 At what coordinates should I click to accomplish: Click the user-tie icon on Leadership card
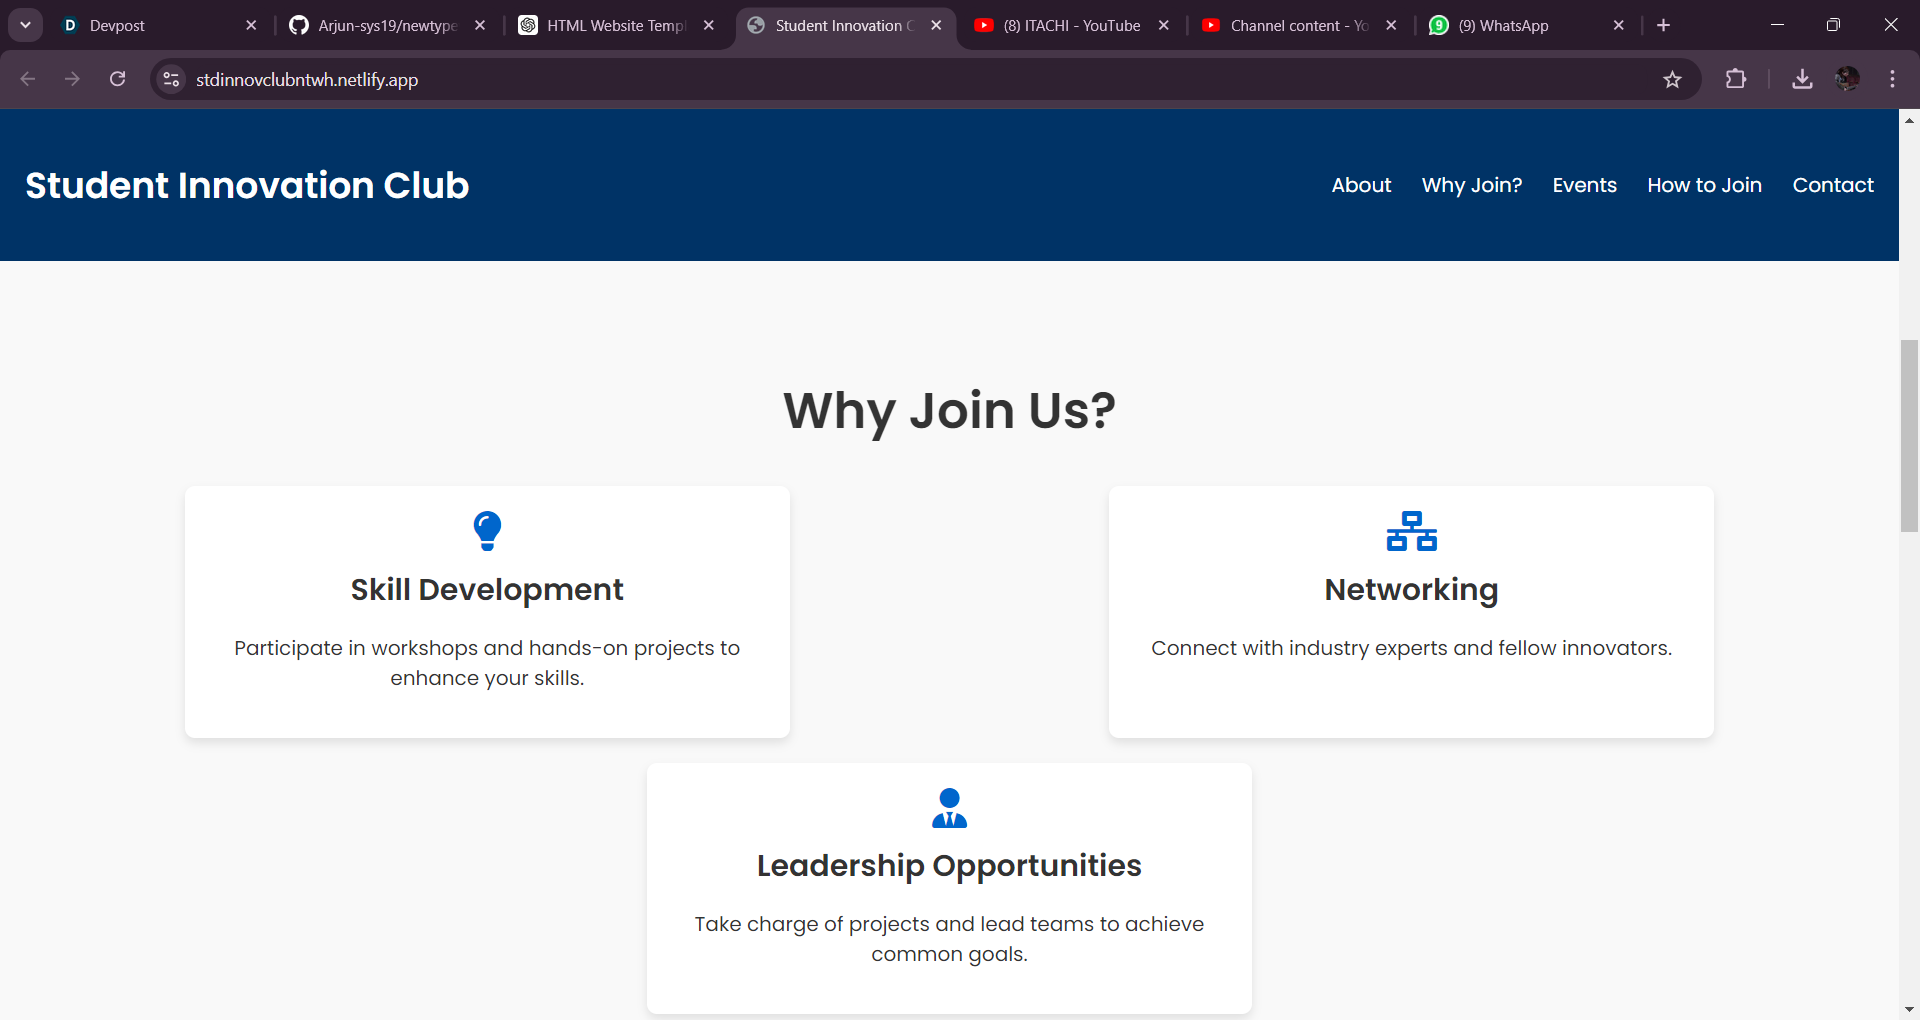tap(949, 808)
